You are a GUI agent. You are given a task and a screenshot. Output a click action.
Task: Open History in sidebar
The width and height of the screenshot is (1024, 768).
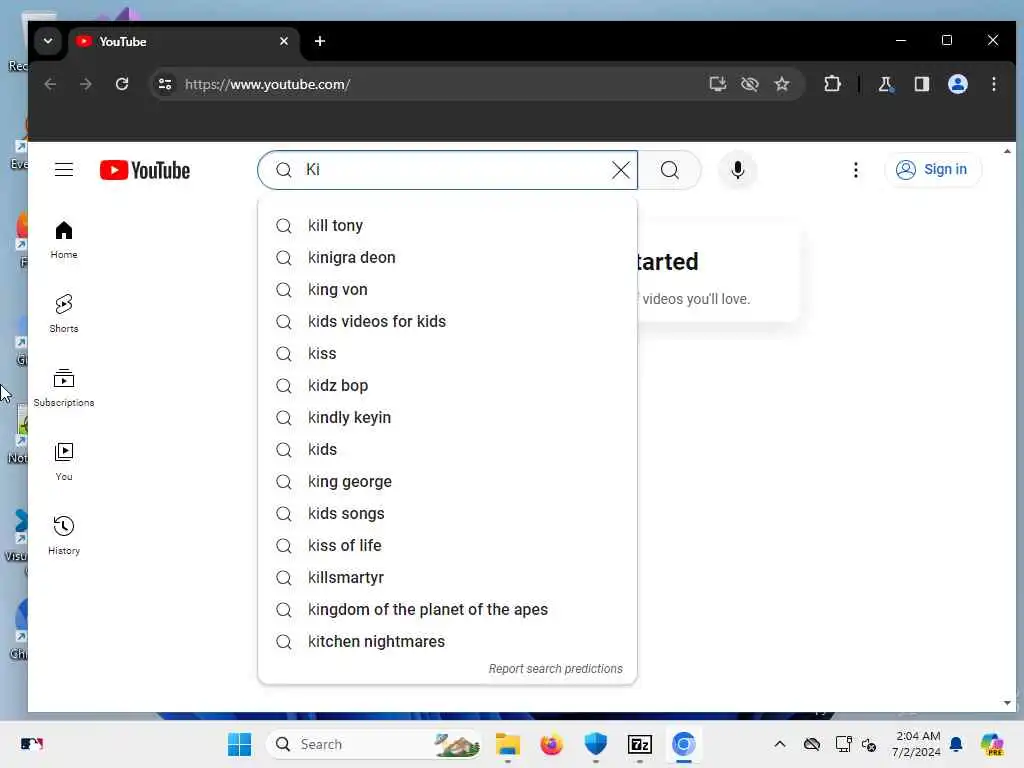pos(64,536)
